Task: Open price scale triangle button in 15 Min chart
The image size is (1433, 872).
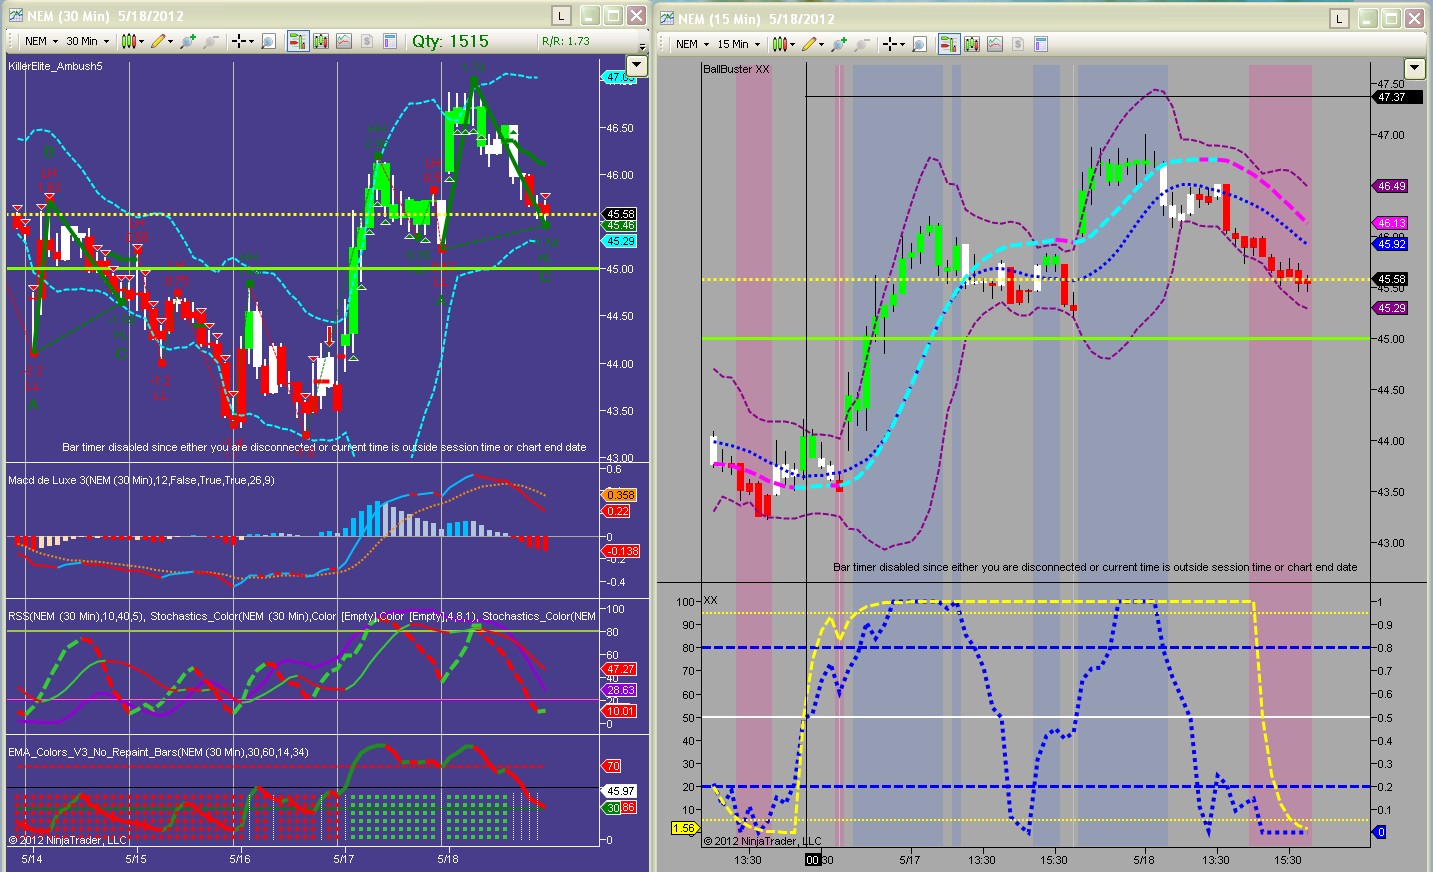Action: coord(1414,68)
